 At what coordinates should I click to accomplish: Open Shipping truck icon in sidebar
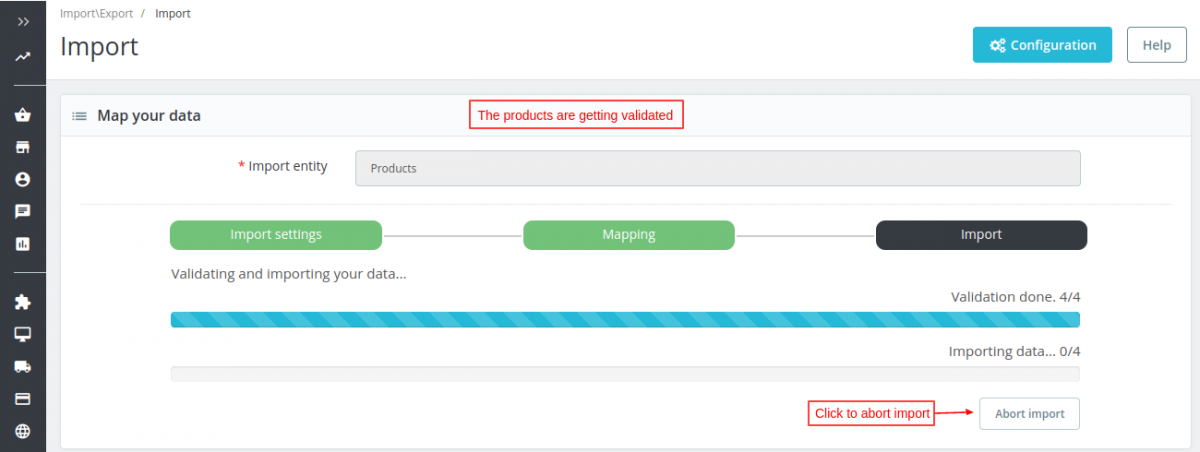[x=23, y=366]
